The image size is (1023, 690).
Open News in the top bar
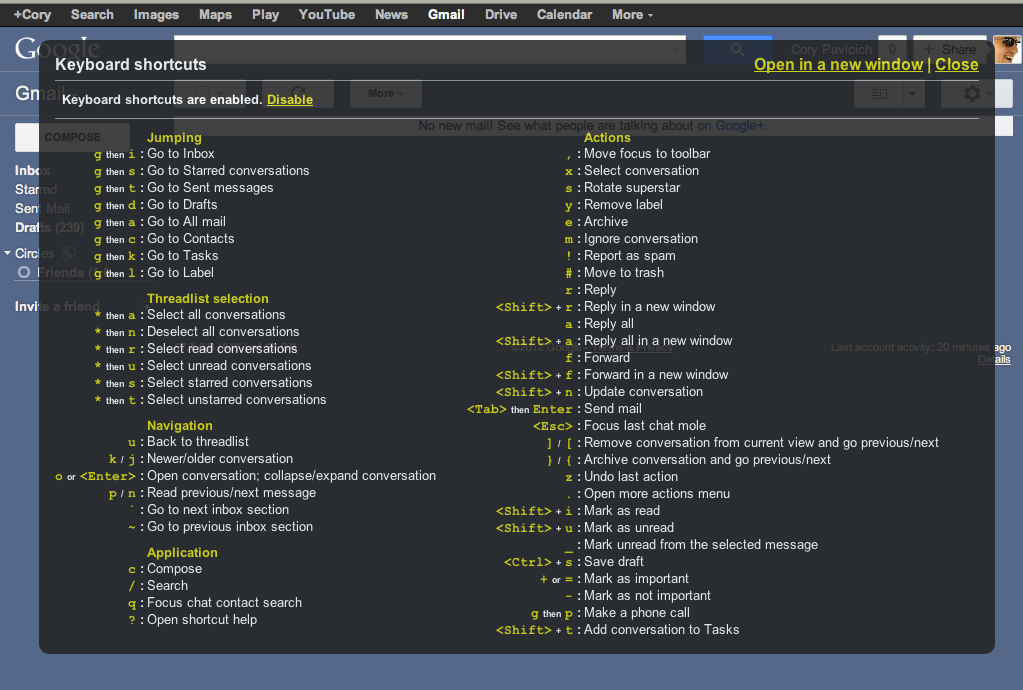(x=391, y=14)
